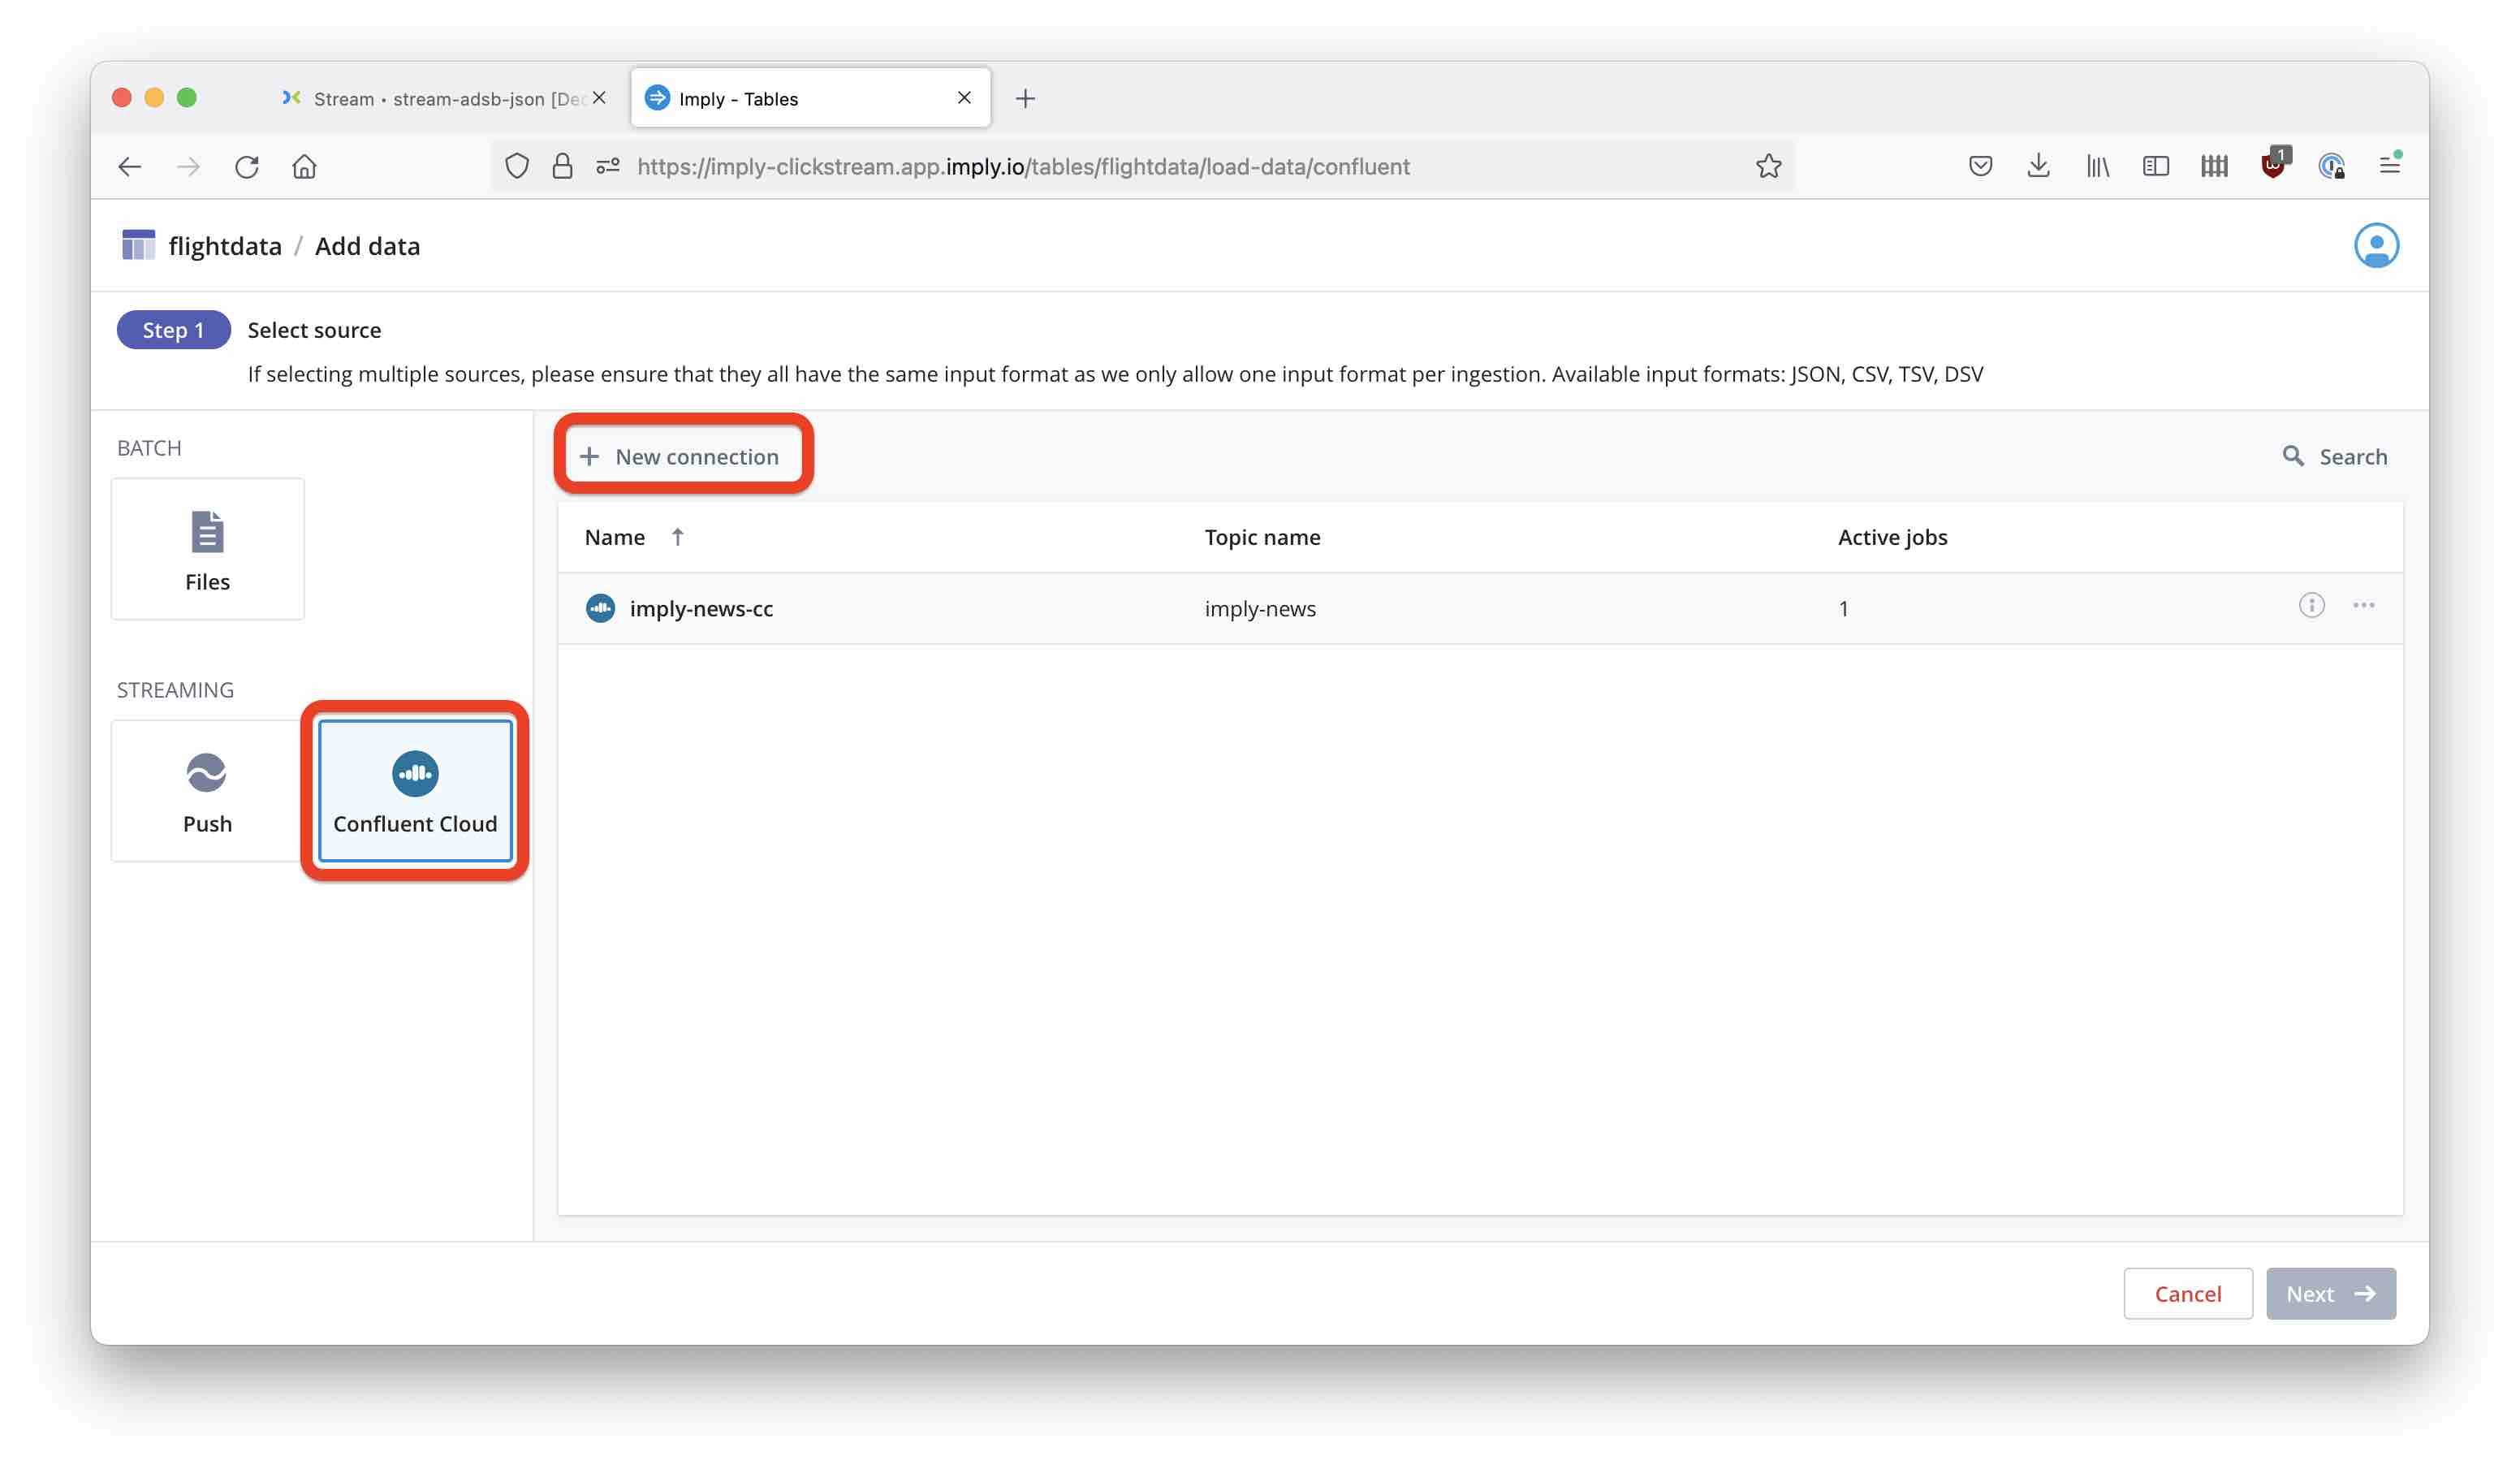The image size is (2520, 1465).
Task: Select the Files batch source
Action: [x=207, y=548]
